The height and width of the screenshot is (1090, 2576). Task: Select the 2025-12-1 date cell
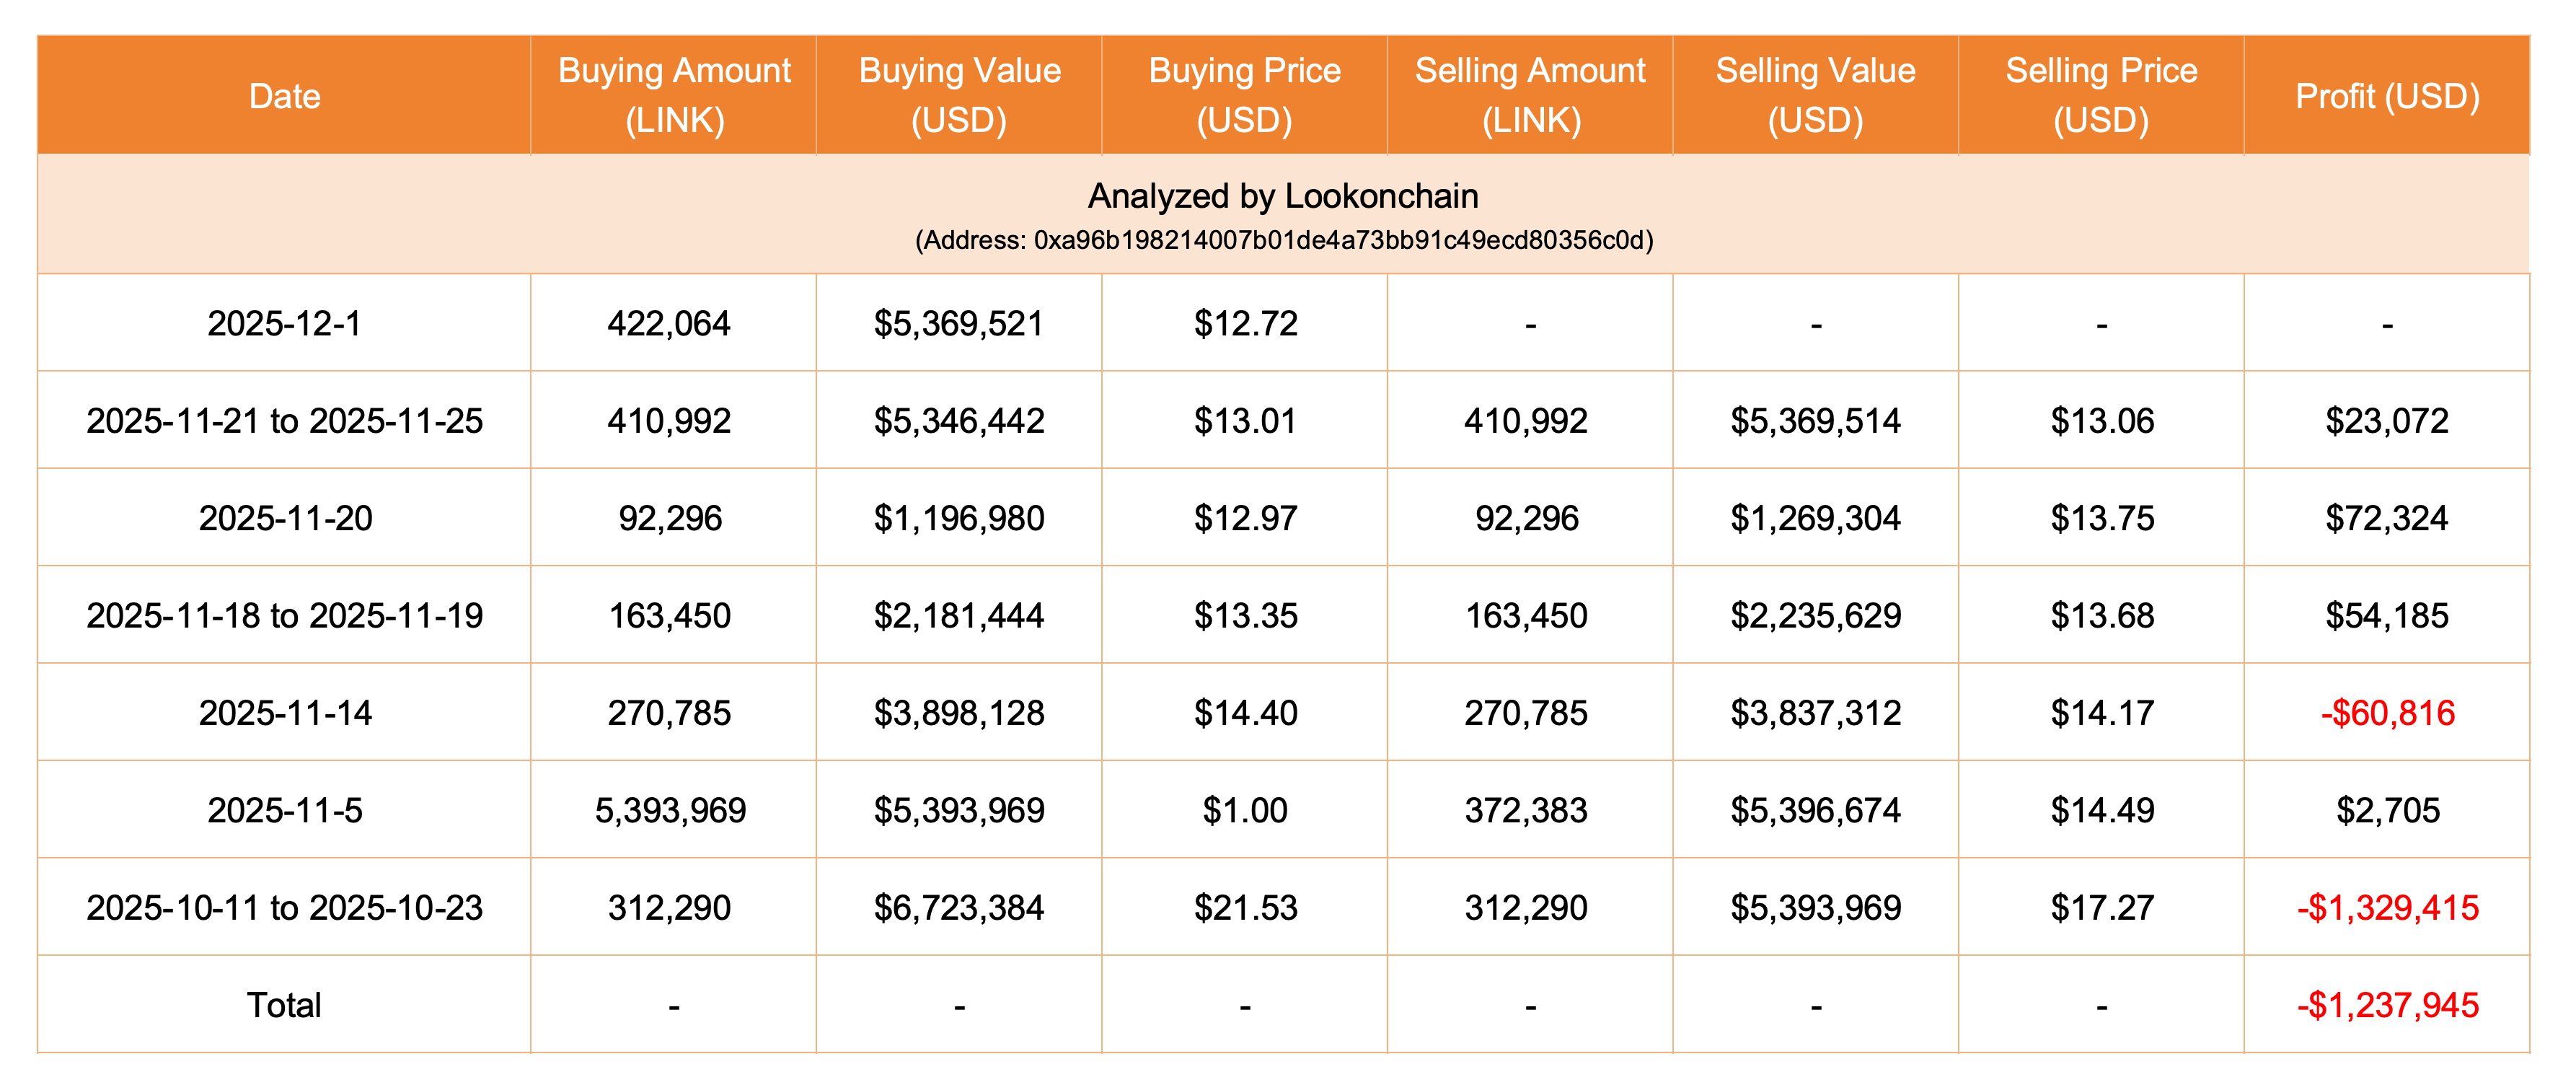[x=284, y=324]
